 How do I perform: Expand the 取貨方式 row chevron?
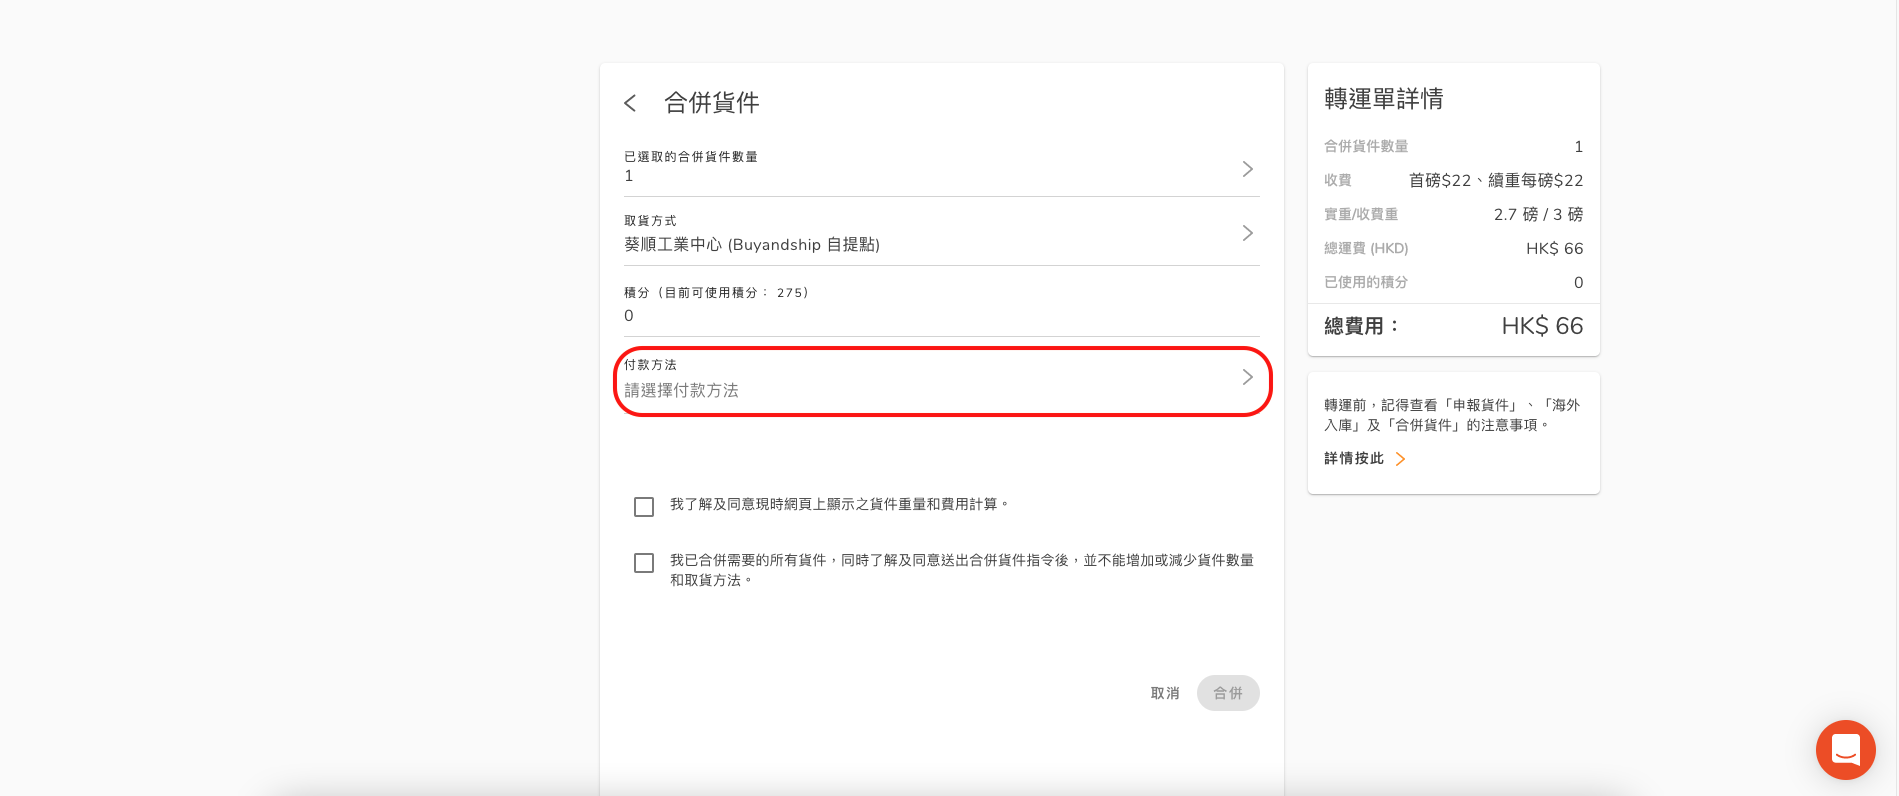pos(1247,233)
